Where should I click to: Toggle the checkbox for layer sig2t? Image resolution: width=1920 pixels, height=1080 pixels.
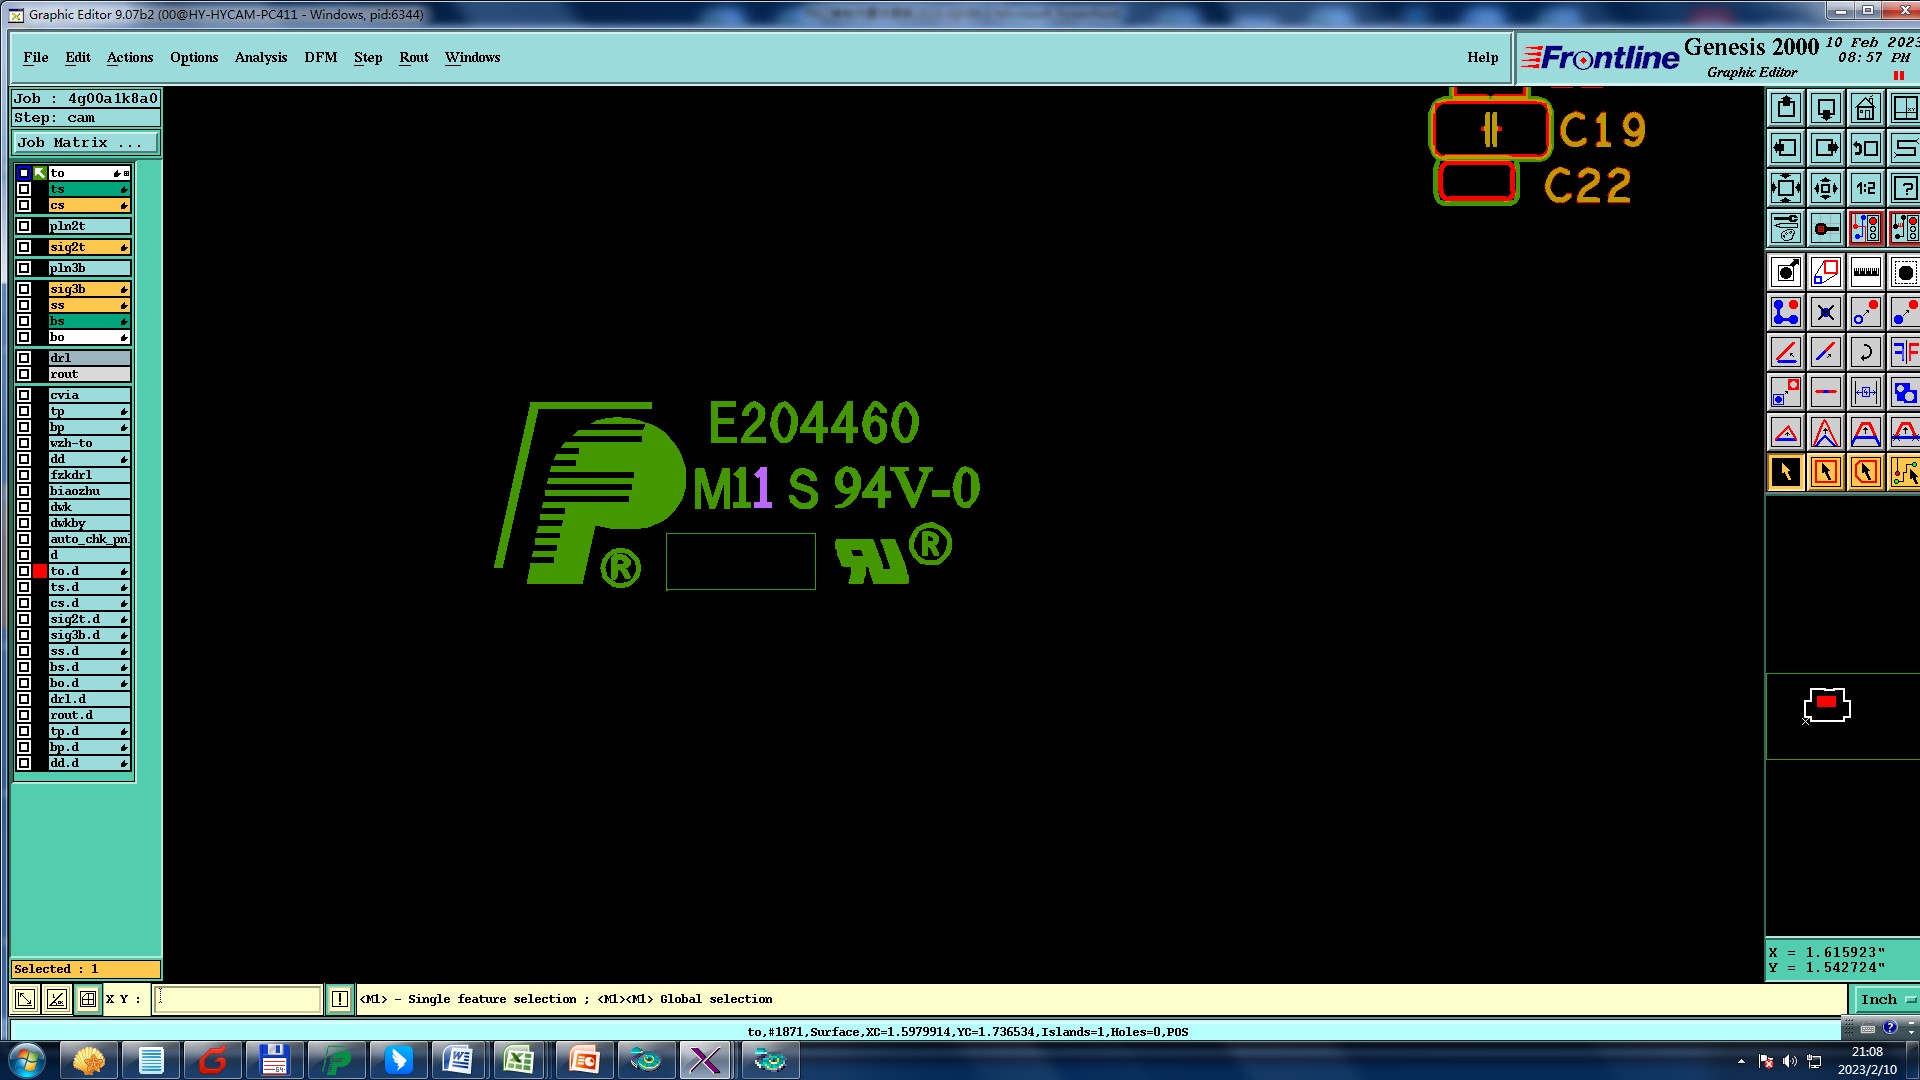pyautogui.click(x=24, y=247)
